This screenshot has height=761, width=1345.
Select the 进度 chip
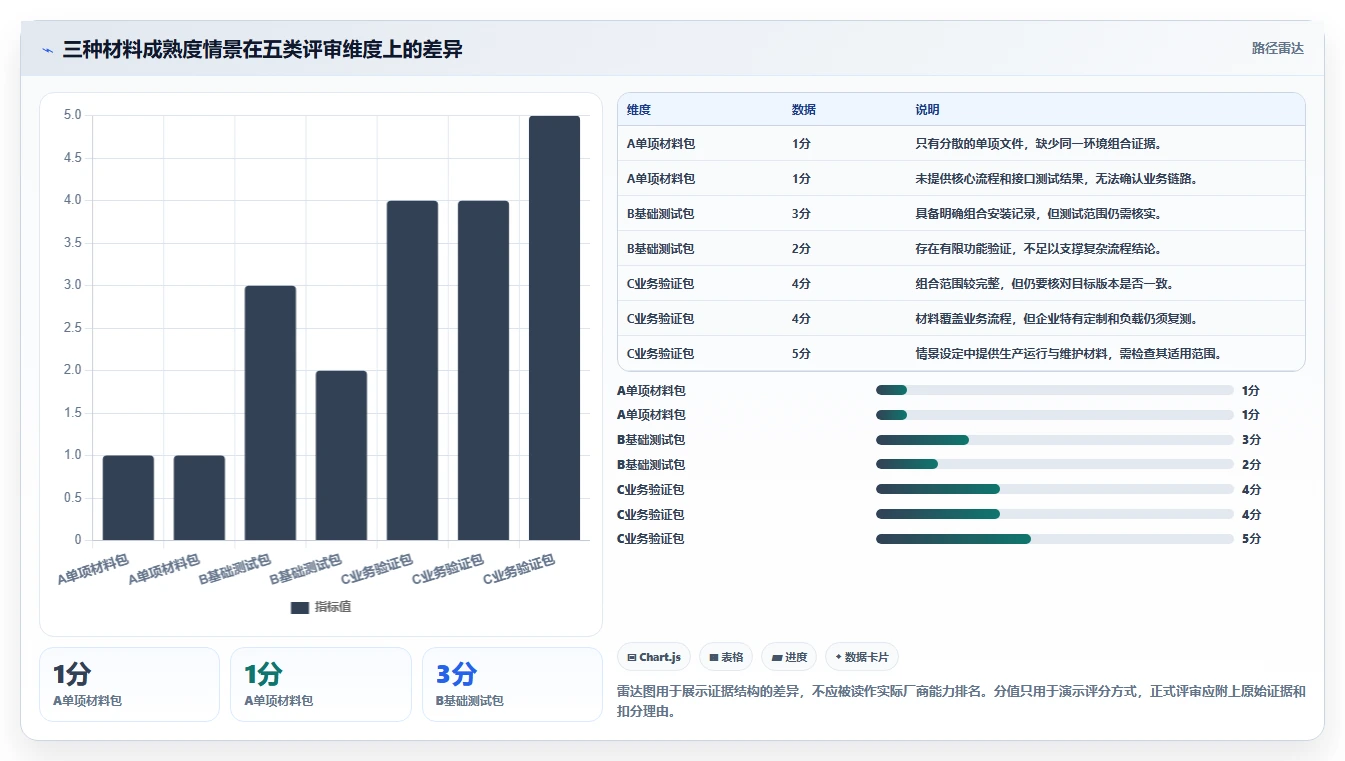[789, 657]
